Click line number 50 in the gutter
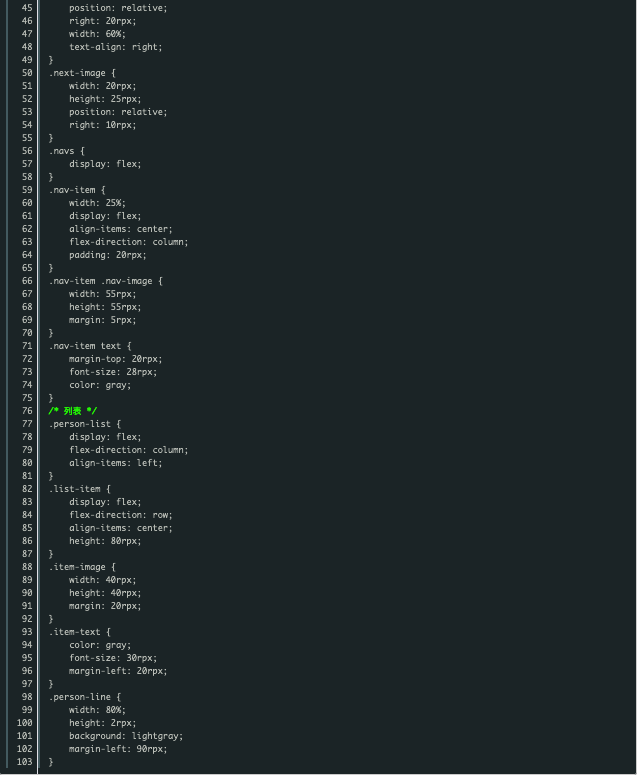This screenshot has width=637, height=775. coord(27,73)
